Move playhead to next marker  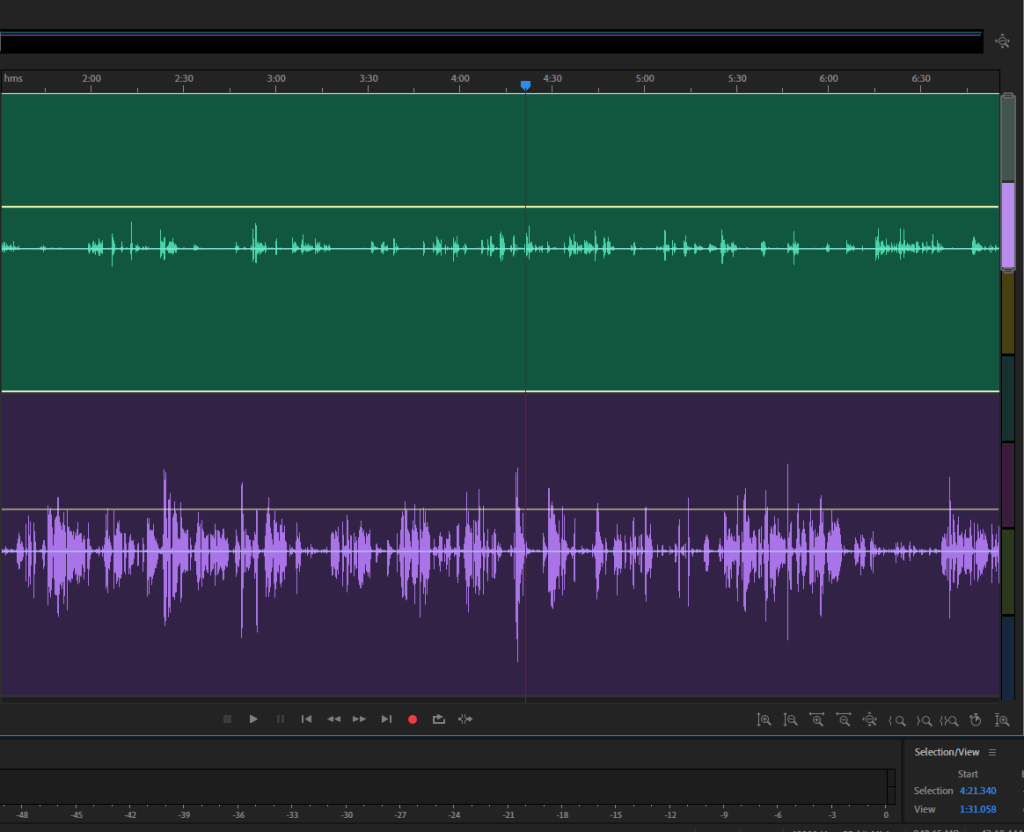pos(386,719)
